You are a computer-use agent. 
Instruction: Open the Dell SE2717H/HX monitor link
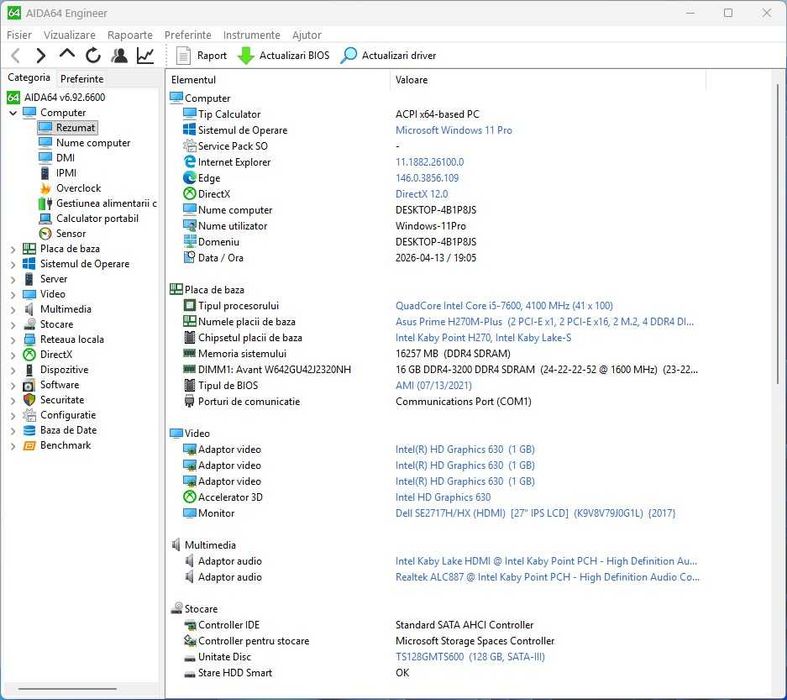[x=535, y=513]
